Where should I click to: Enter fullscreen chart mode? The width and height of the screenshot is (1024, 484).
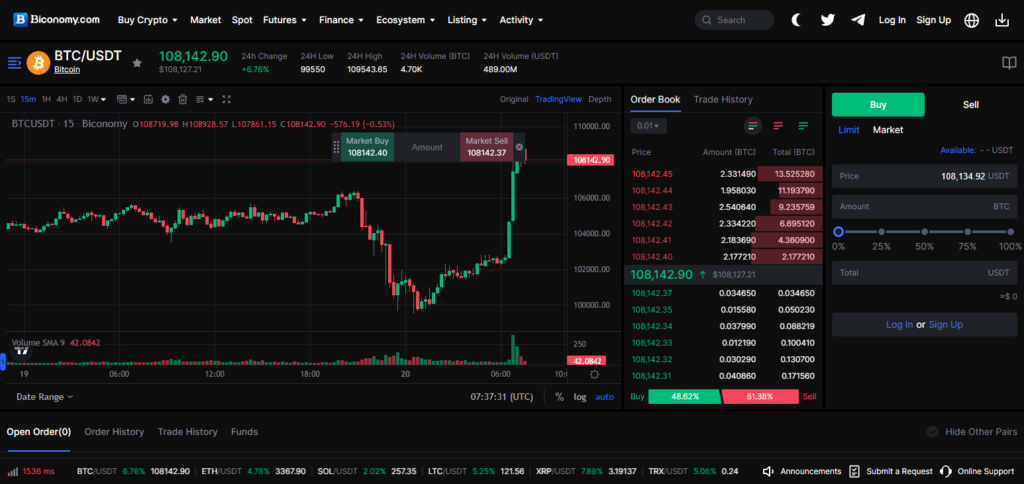tap(227, 99)
